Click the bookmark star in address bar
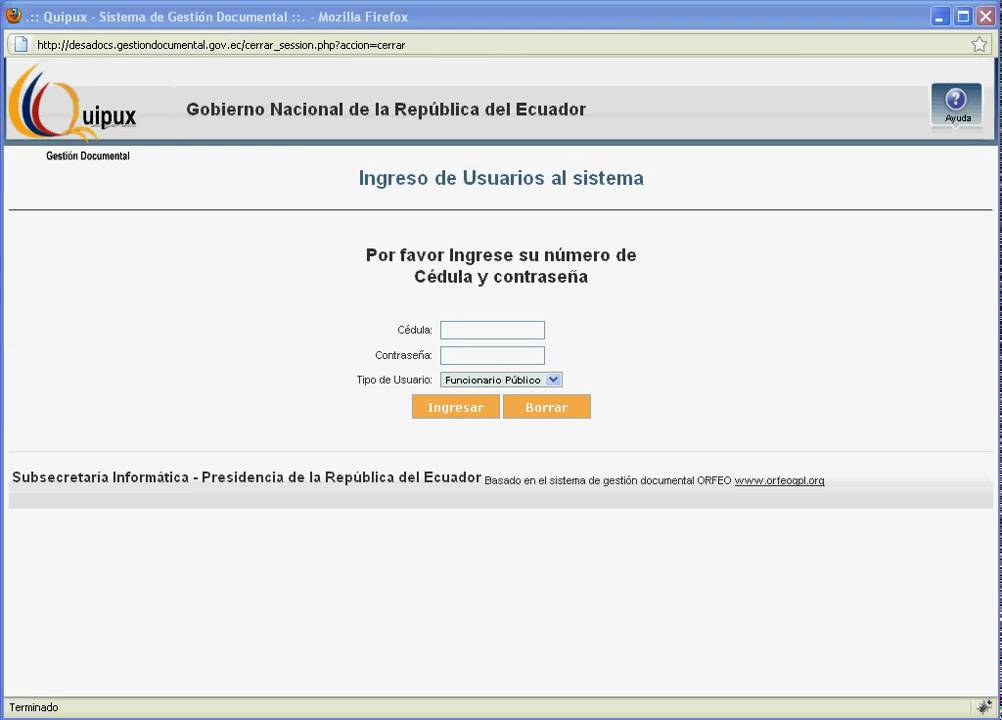Viewport: 1002px width, 720px height. click(x=979, y=44)
